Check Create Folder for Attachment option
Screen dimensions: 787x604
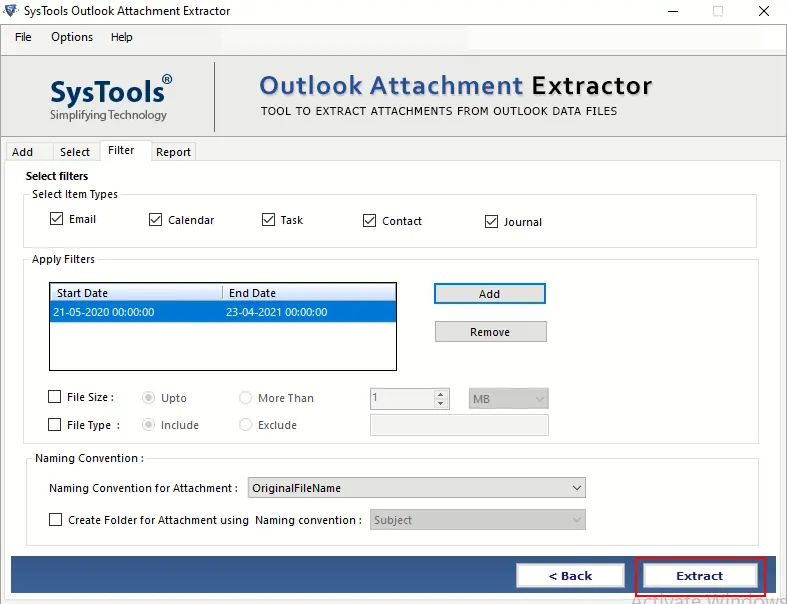[55, 520]
